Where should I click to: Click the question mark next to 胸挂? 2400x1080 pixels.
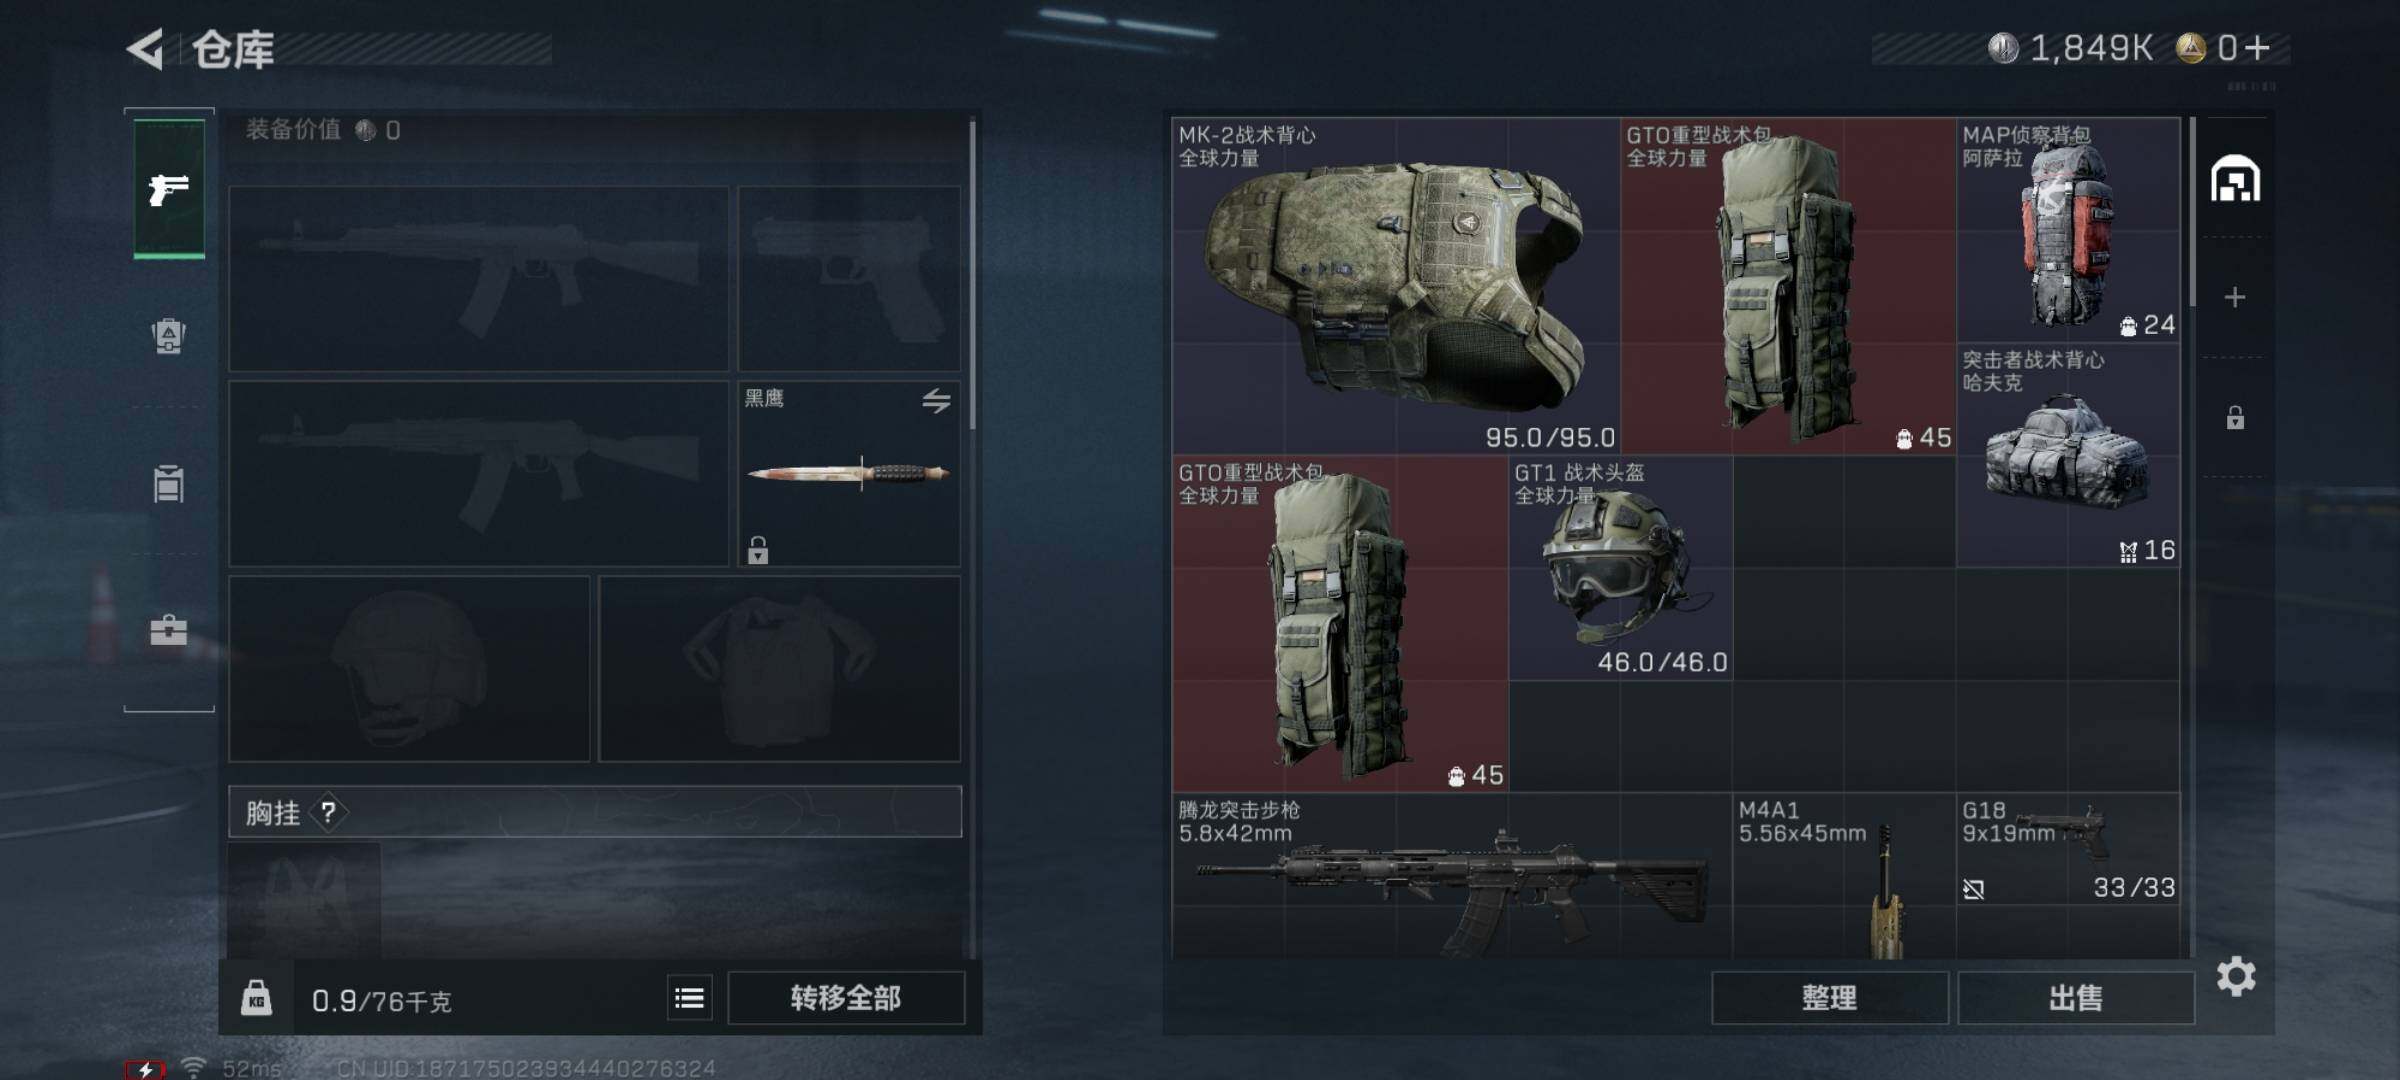tap(328, 812)
